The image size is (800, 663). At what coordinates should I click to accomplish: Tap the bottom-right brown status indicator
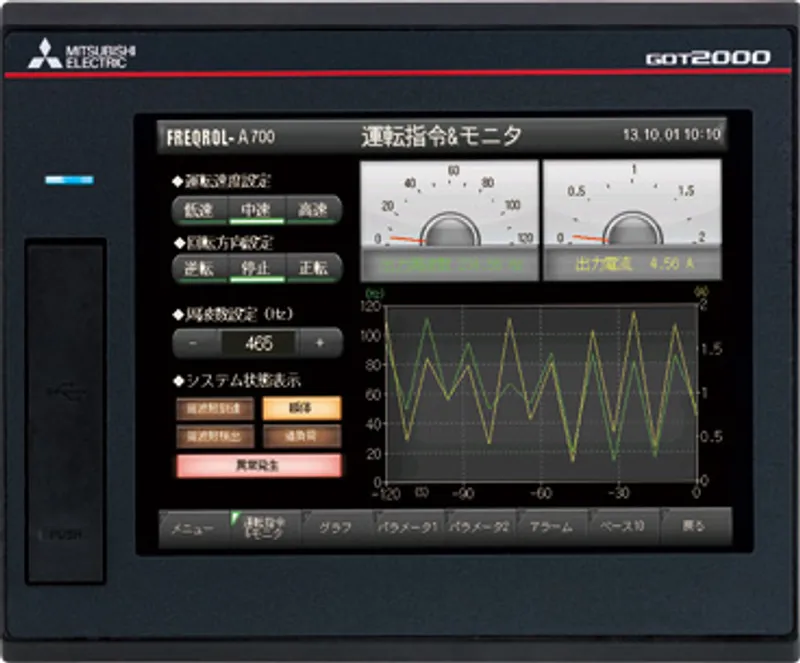pos(302,436)
